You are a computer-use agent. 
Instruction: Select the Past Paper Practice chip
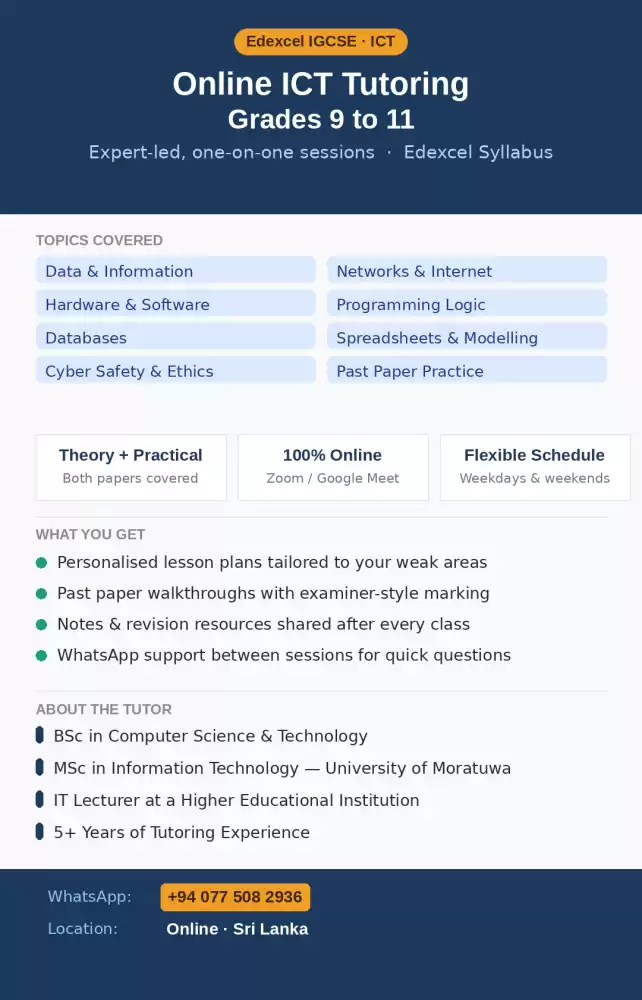point(467,370)
